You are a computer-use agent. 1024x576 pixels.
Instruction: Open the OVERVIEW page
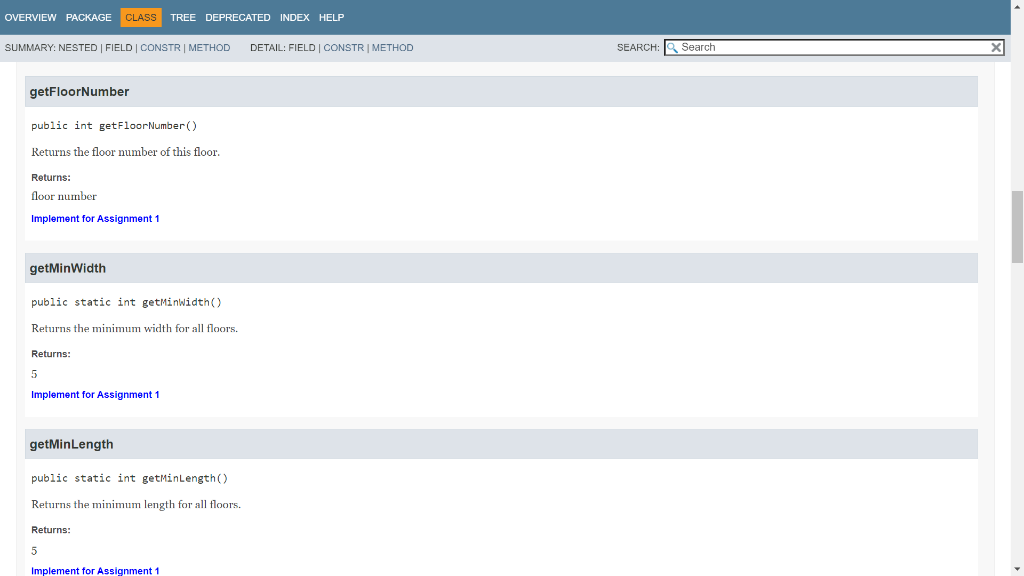(30, 17)
